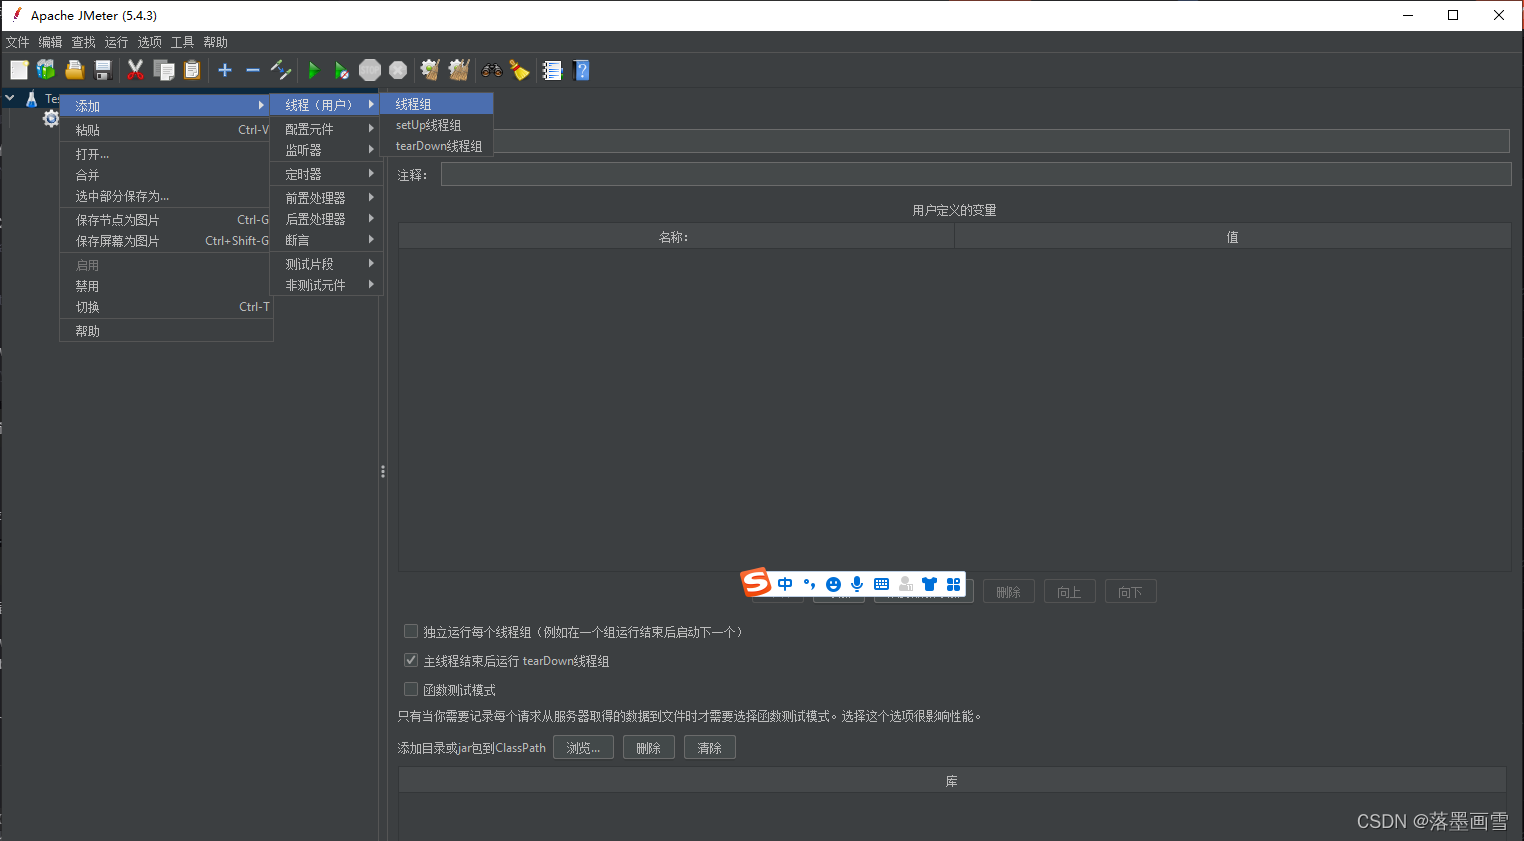Click the Paste clipboard icon

[192, 70]
